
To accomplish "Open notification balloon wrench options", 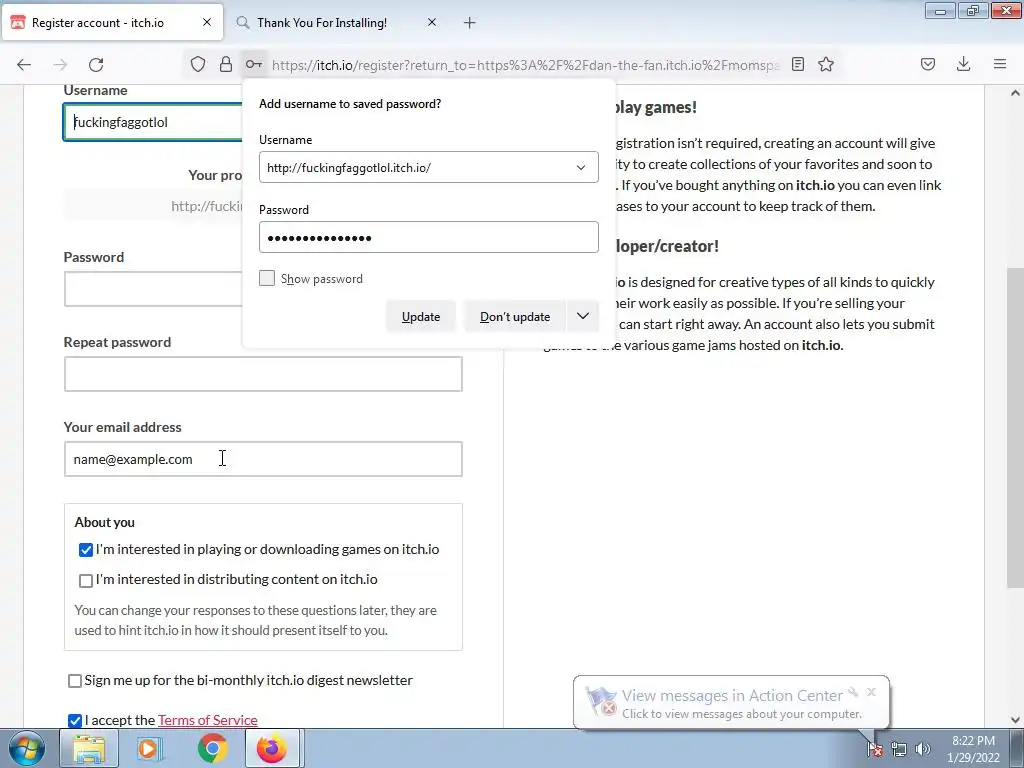I will point(853,692).
